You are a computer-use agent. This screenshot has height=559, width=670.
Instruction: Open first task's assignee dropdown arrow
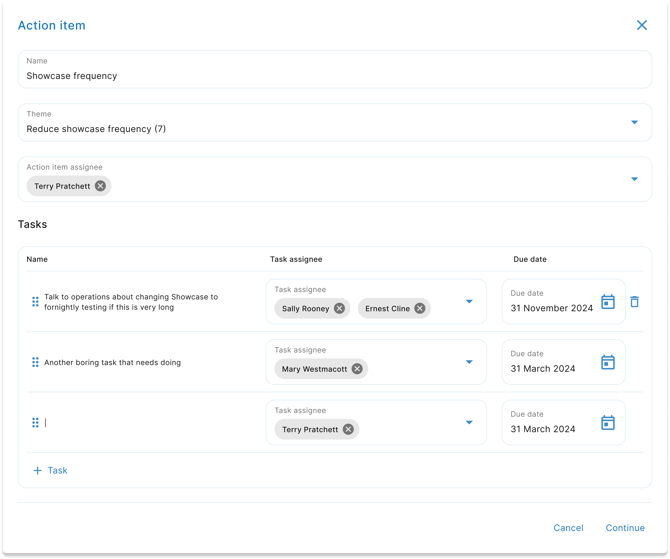click(x=469, y=302)
